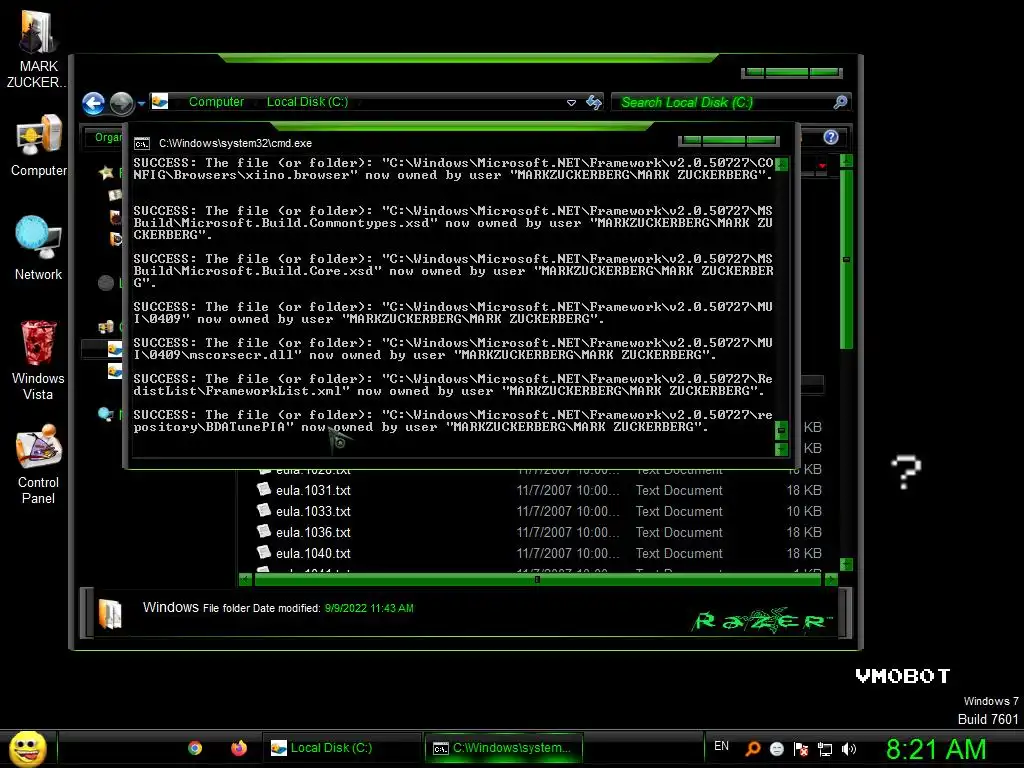Click date 11/7/2007 of eula.1031.txt
Viewport: 1024px width, 768px height.
pos(568,490)
